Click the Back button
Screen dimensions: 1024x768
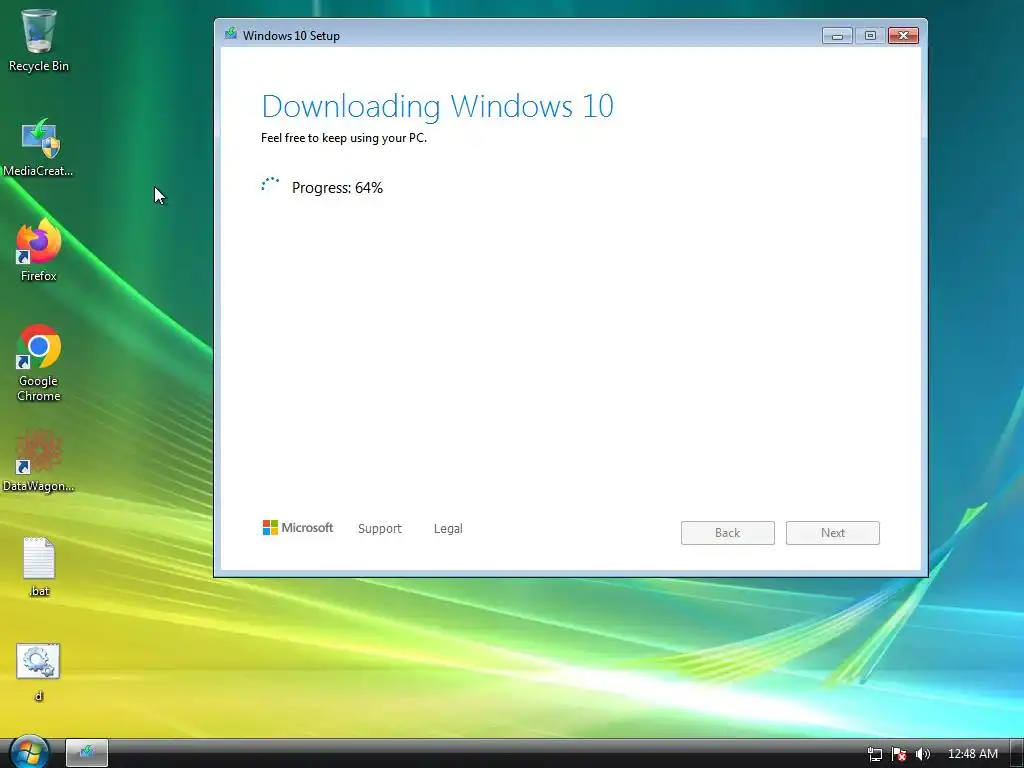(x=728, y=533)
